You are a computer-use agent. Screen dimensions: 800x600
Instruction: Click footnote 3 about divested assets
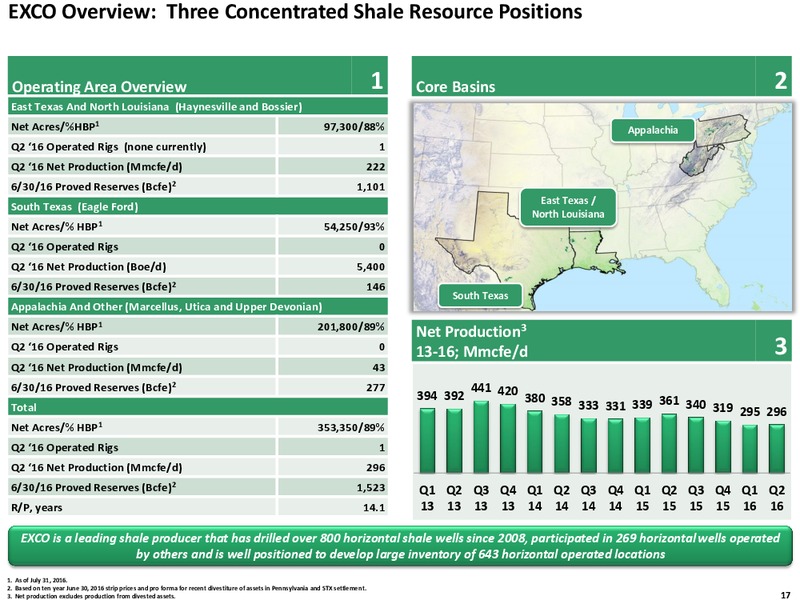coord(91,596)
